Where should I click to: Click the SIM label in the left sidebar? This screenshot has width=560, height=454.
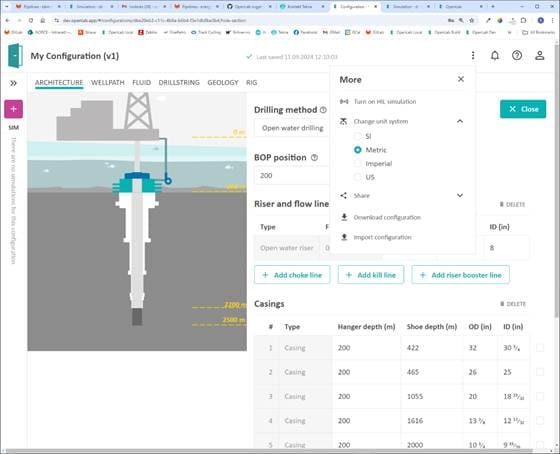(14, 127)
